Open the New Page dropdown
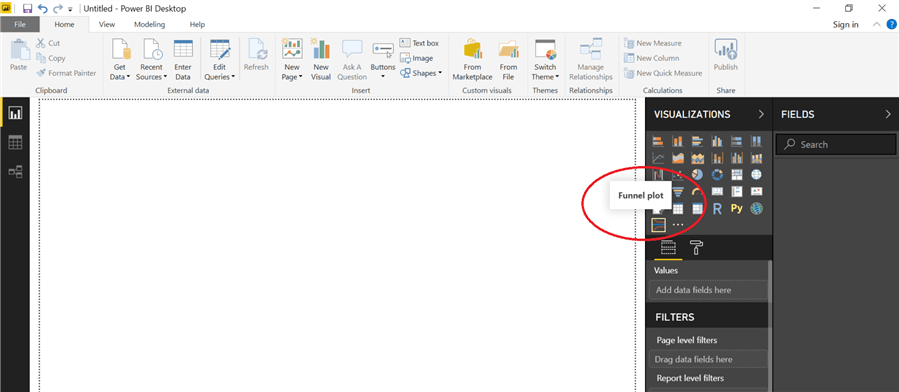899x392 pixels. 292,59
